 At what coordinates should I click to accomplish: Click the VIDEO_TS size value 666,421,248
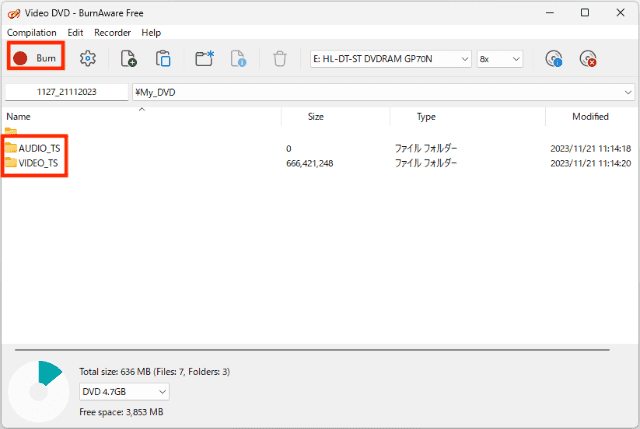tap(310, 163)
